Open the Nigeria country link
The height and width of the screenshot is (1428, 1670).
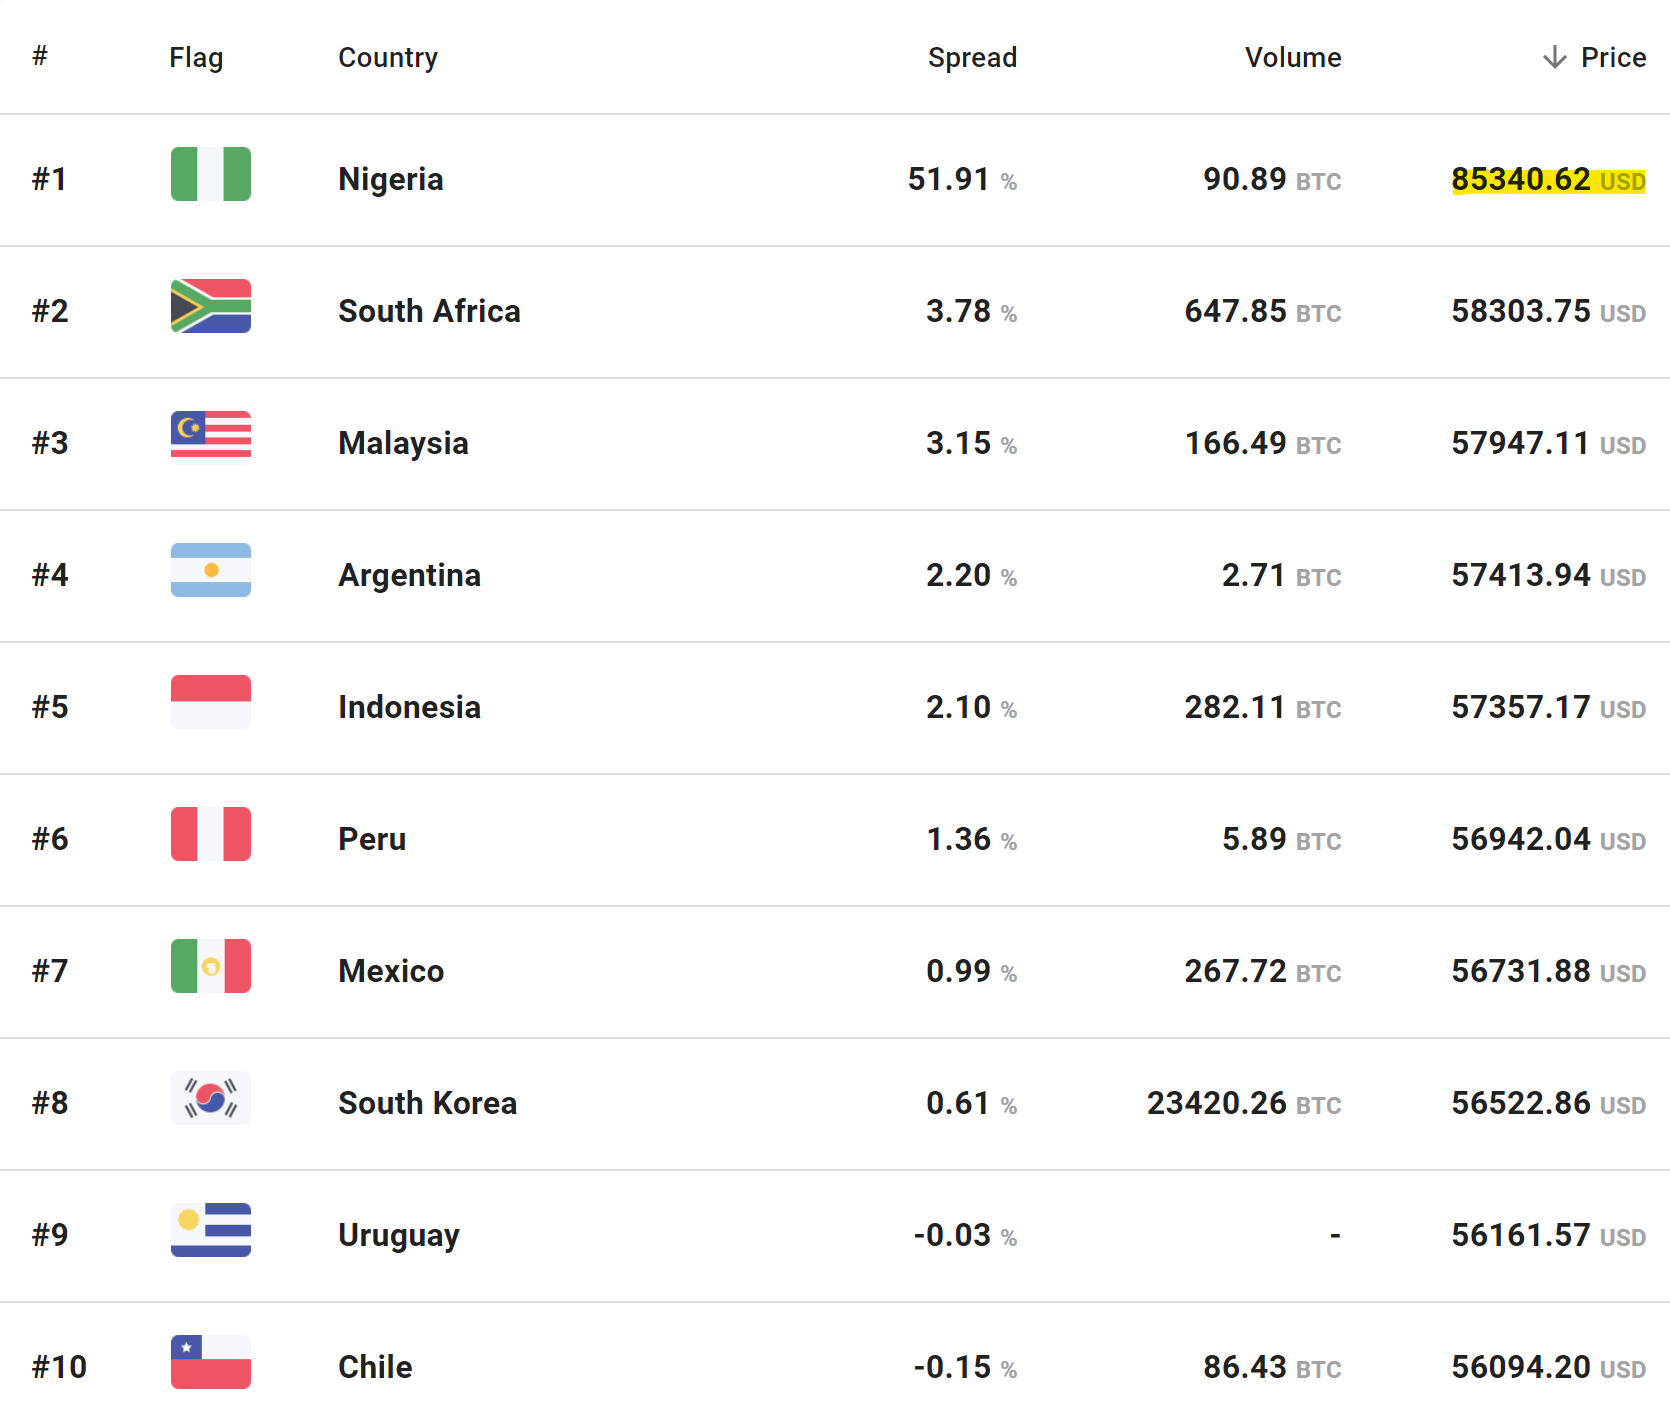click(x=390, y=179)
